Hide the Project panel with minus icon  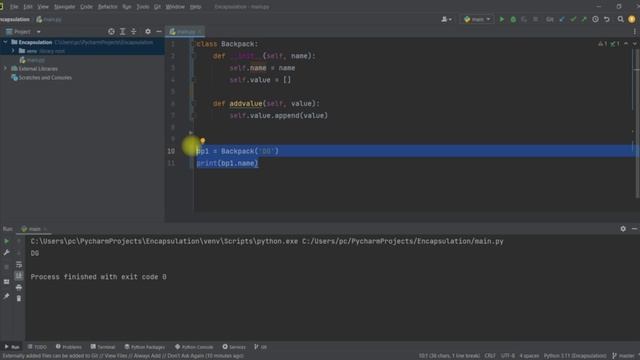[x=159, y=31]
